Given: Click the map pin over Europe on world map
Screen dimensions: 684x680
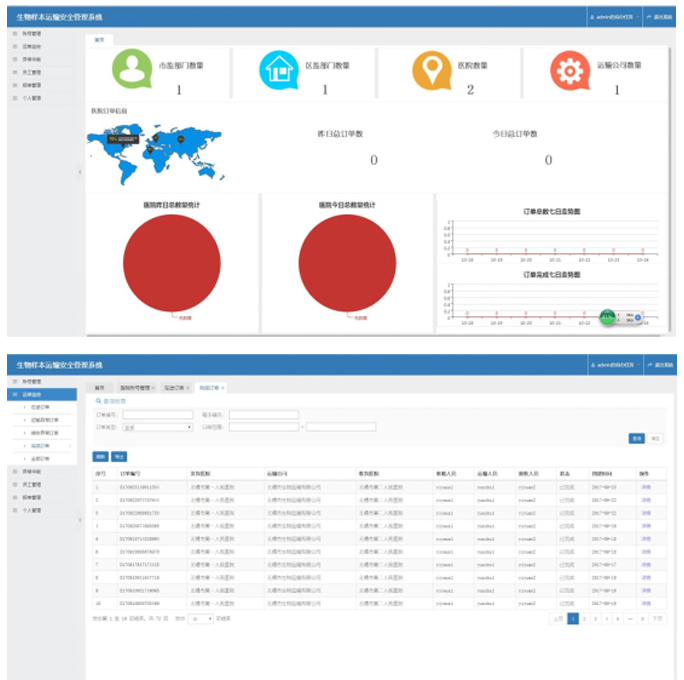Looking at the screenshot, I should pos(156,138).
